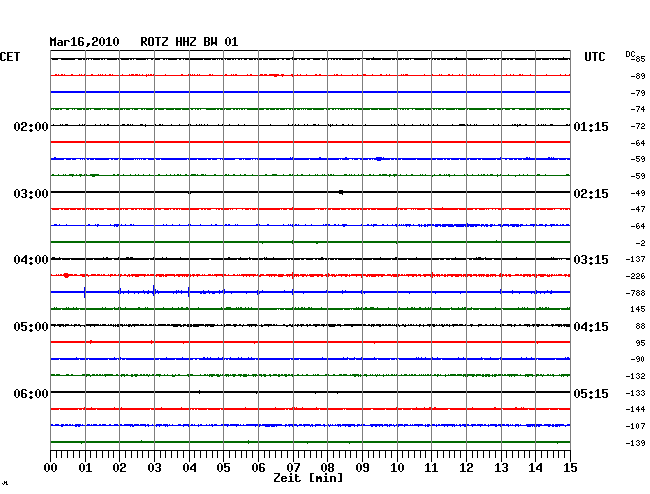650x494 pixels.
Task: Select DC offset value -107
Action: coord(635,426)
